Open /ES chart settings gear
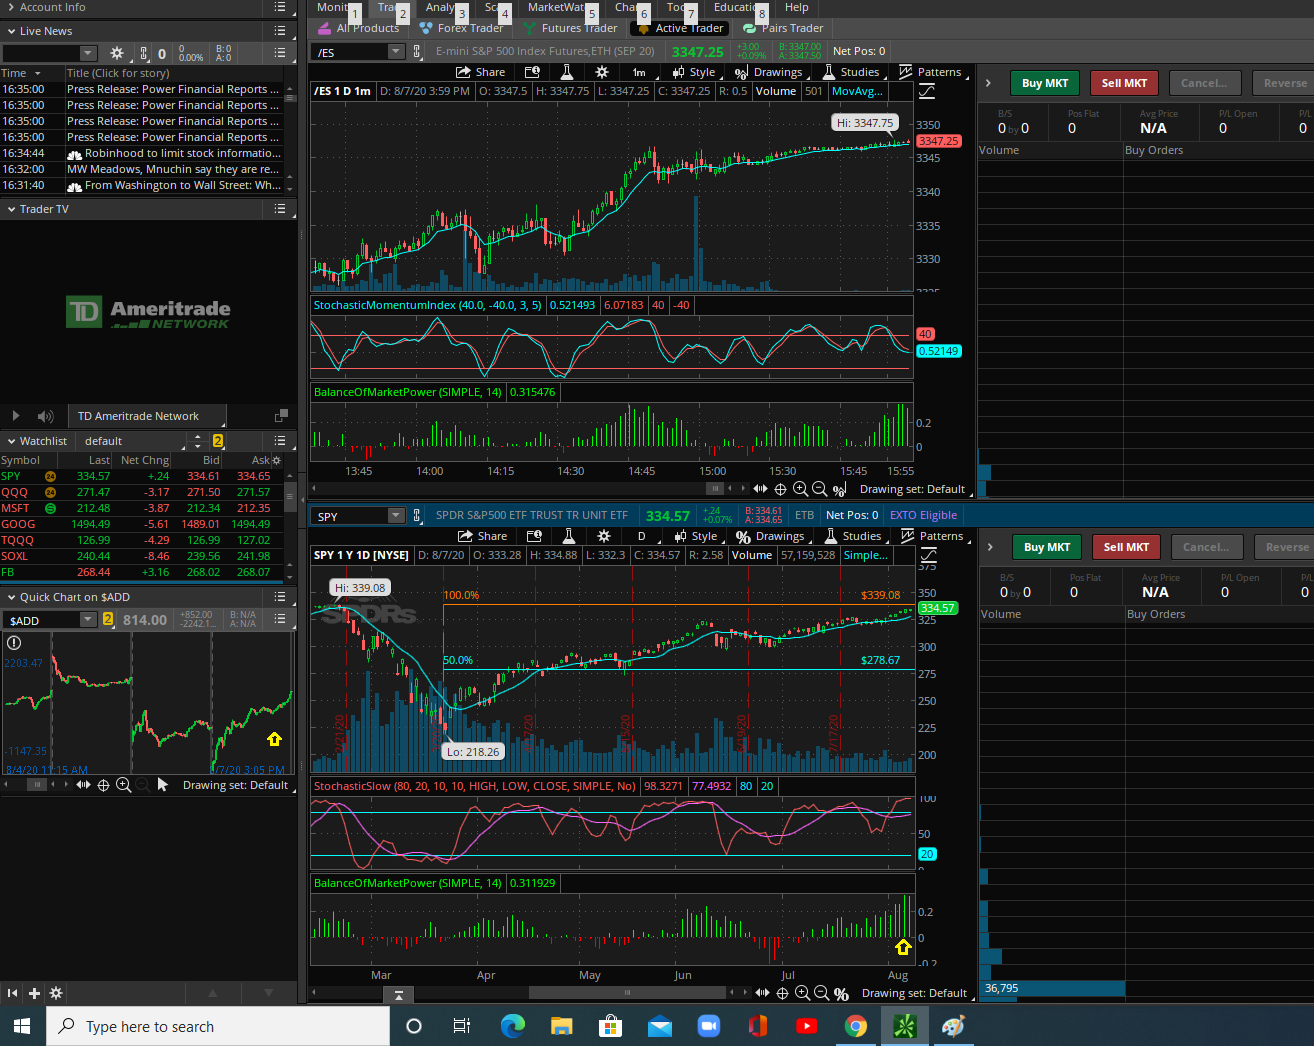The image size is (1314, 1046). 601,72
